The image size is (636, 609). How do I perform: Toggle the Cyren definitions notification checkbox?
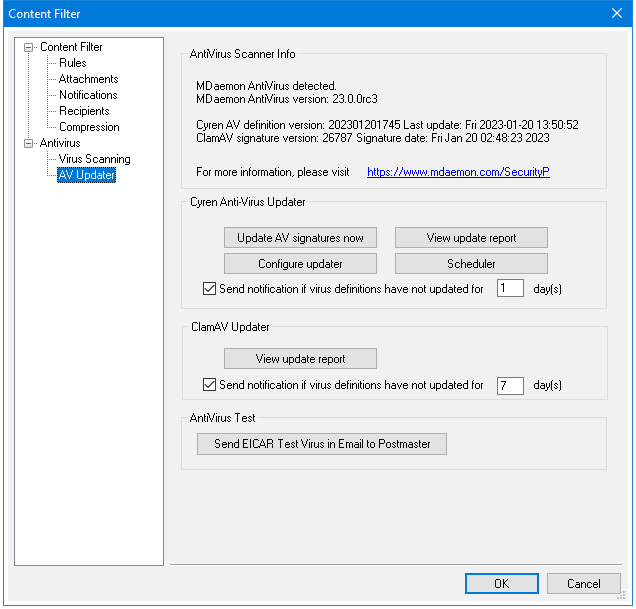[x=209, y=289]
